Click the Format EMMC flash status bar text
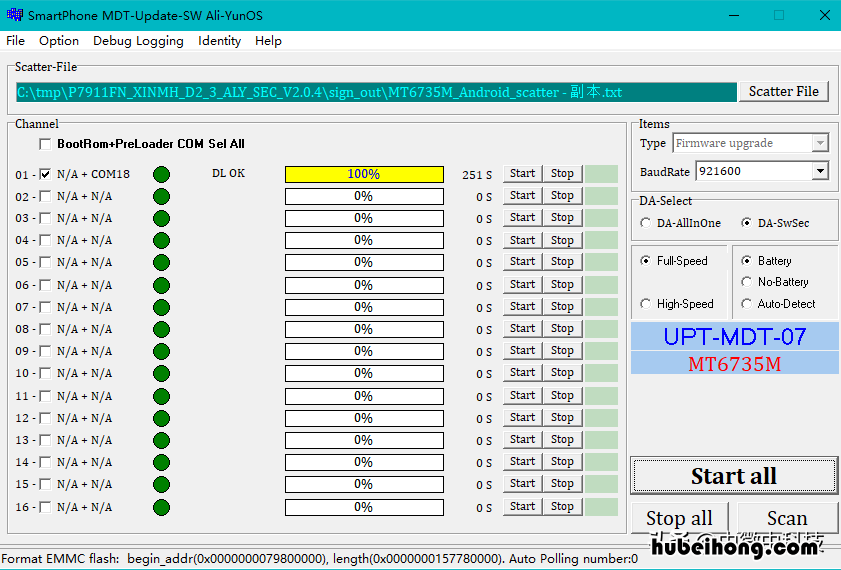The width and height of the screenshot is (841, 570). [320, 559]
